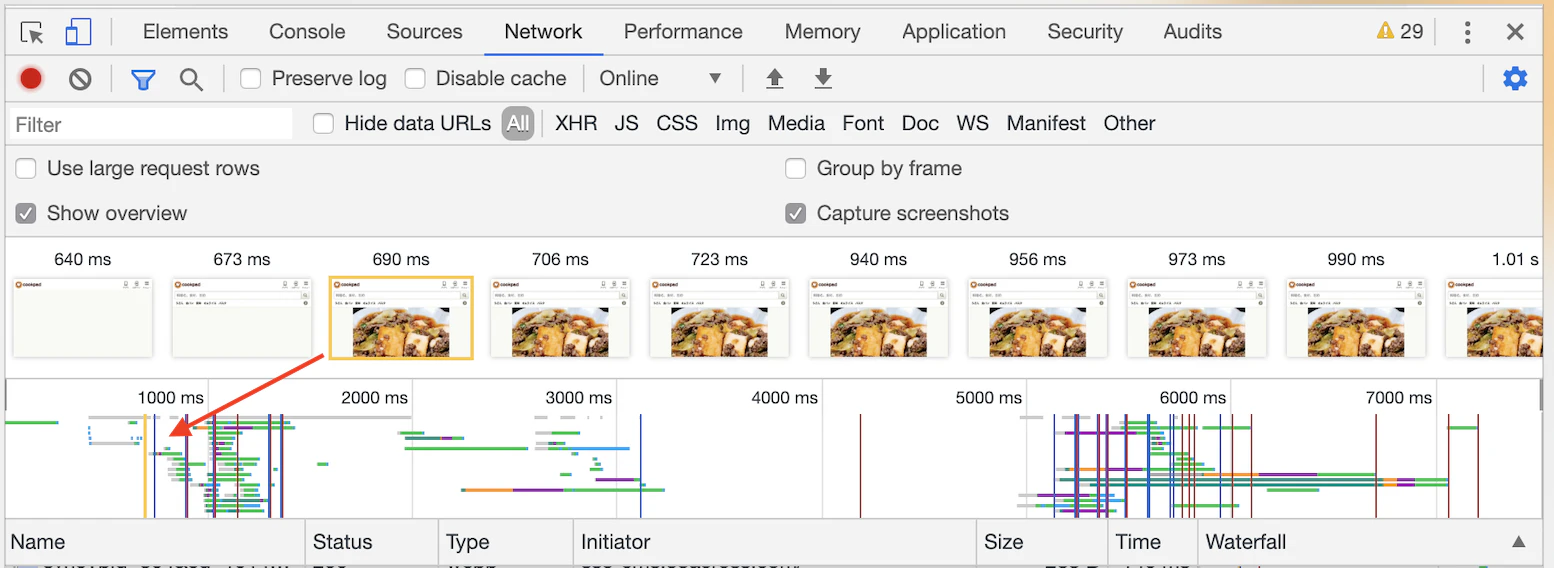This screenshot has width=1554, height=568.
Task: Click the Waterfall column sort arrow
Action: 1519,542
